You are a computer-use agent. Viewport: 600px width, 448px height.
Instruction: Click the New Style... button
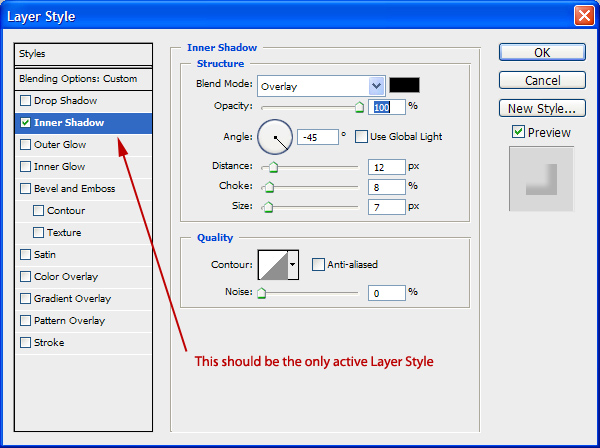(x=541, y=108)
